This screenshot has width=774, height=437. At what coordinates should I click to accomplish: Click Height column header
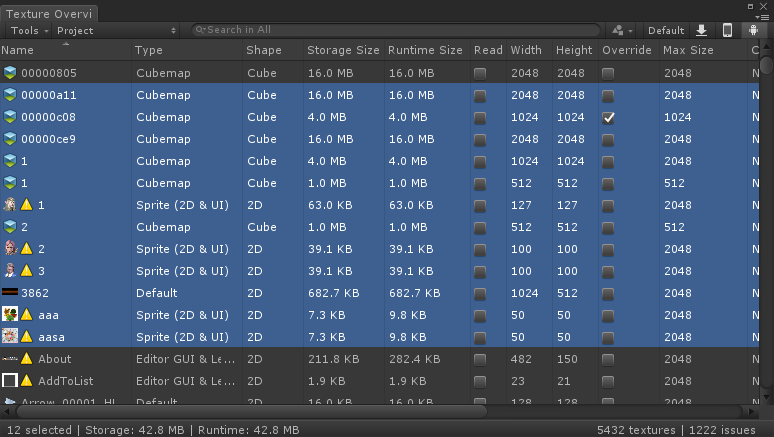[575, 50]
